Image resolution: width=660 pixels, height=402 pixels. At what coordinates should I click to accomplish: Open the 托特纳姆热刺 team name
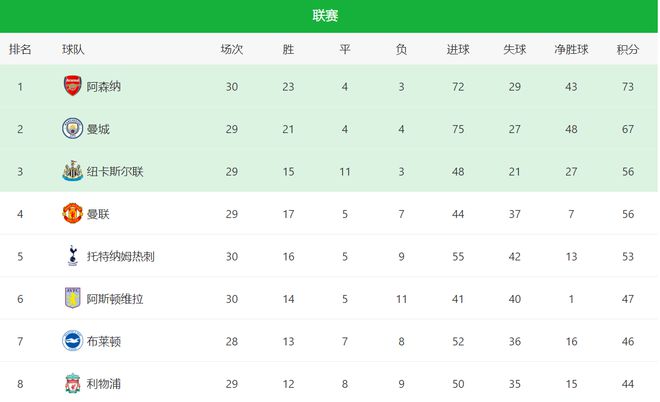pyautogui.click(x=121, y=256)
